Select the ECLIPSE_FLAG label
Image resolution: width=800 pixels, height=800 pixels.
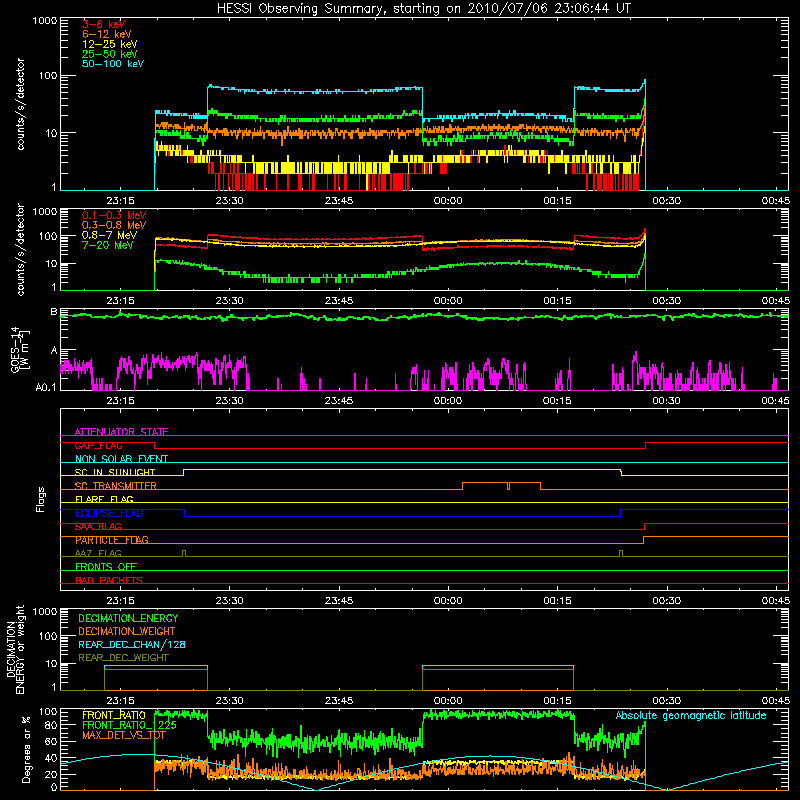tap(109, 513)
